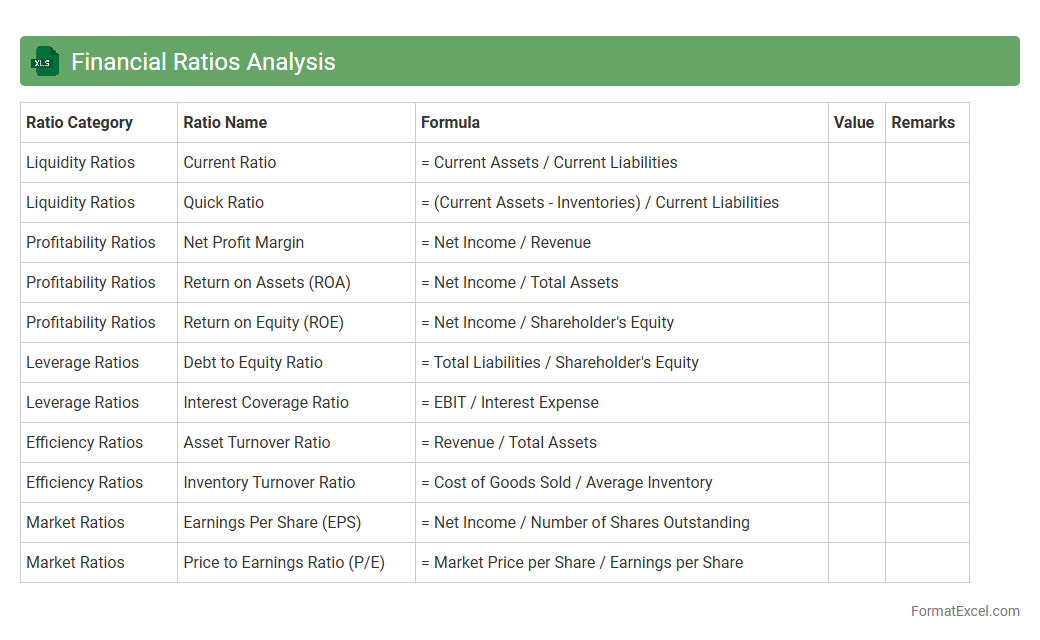Click the Financial Ratios Analysis title
Viewport: 1040px width, 640px height.
coord(203,62)
